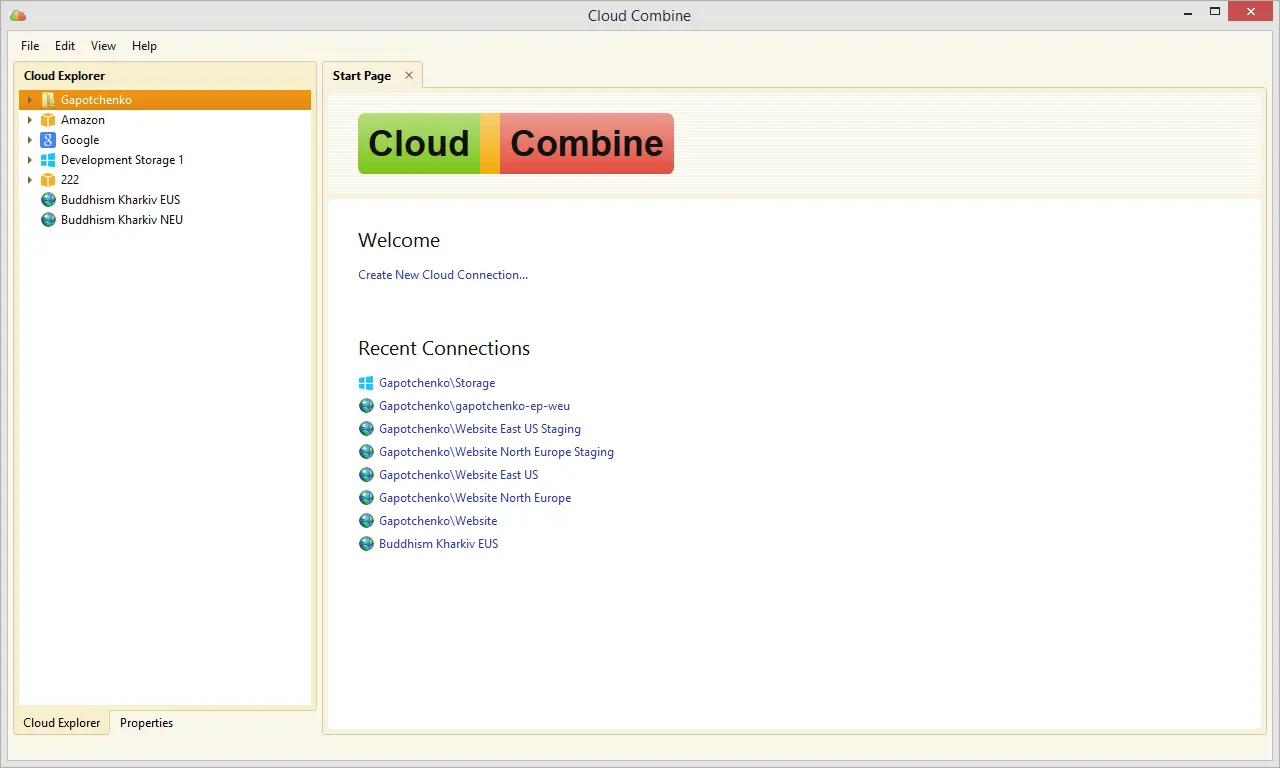This screenshot has height=768, width=1280.
Task: Open the View menu
Action: 103,46
